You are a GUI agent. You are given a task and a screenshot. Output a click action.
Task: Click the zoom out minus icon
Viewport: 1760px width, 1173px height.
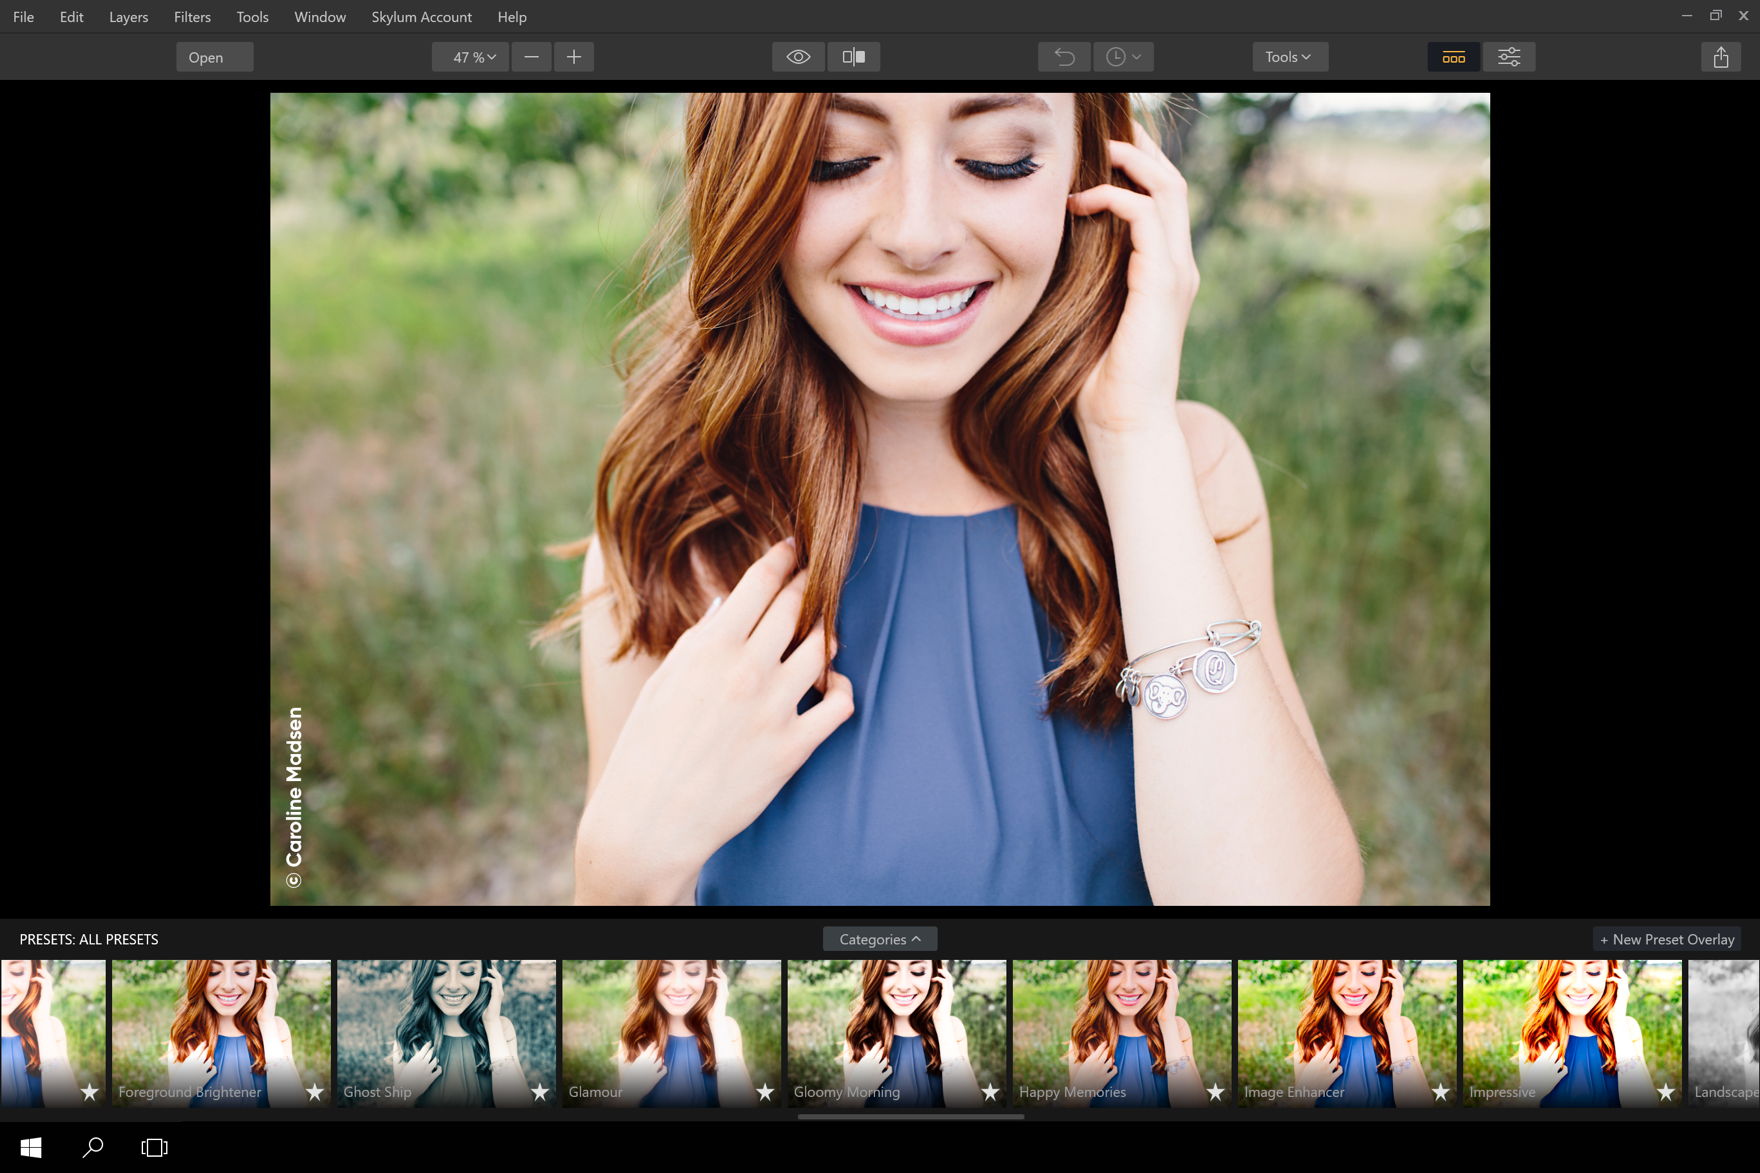531,57
